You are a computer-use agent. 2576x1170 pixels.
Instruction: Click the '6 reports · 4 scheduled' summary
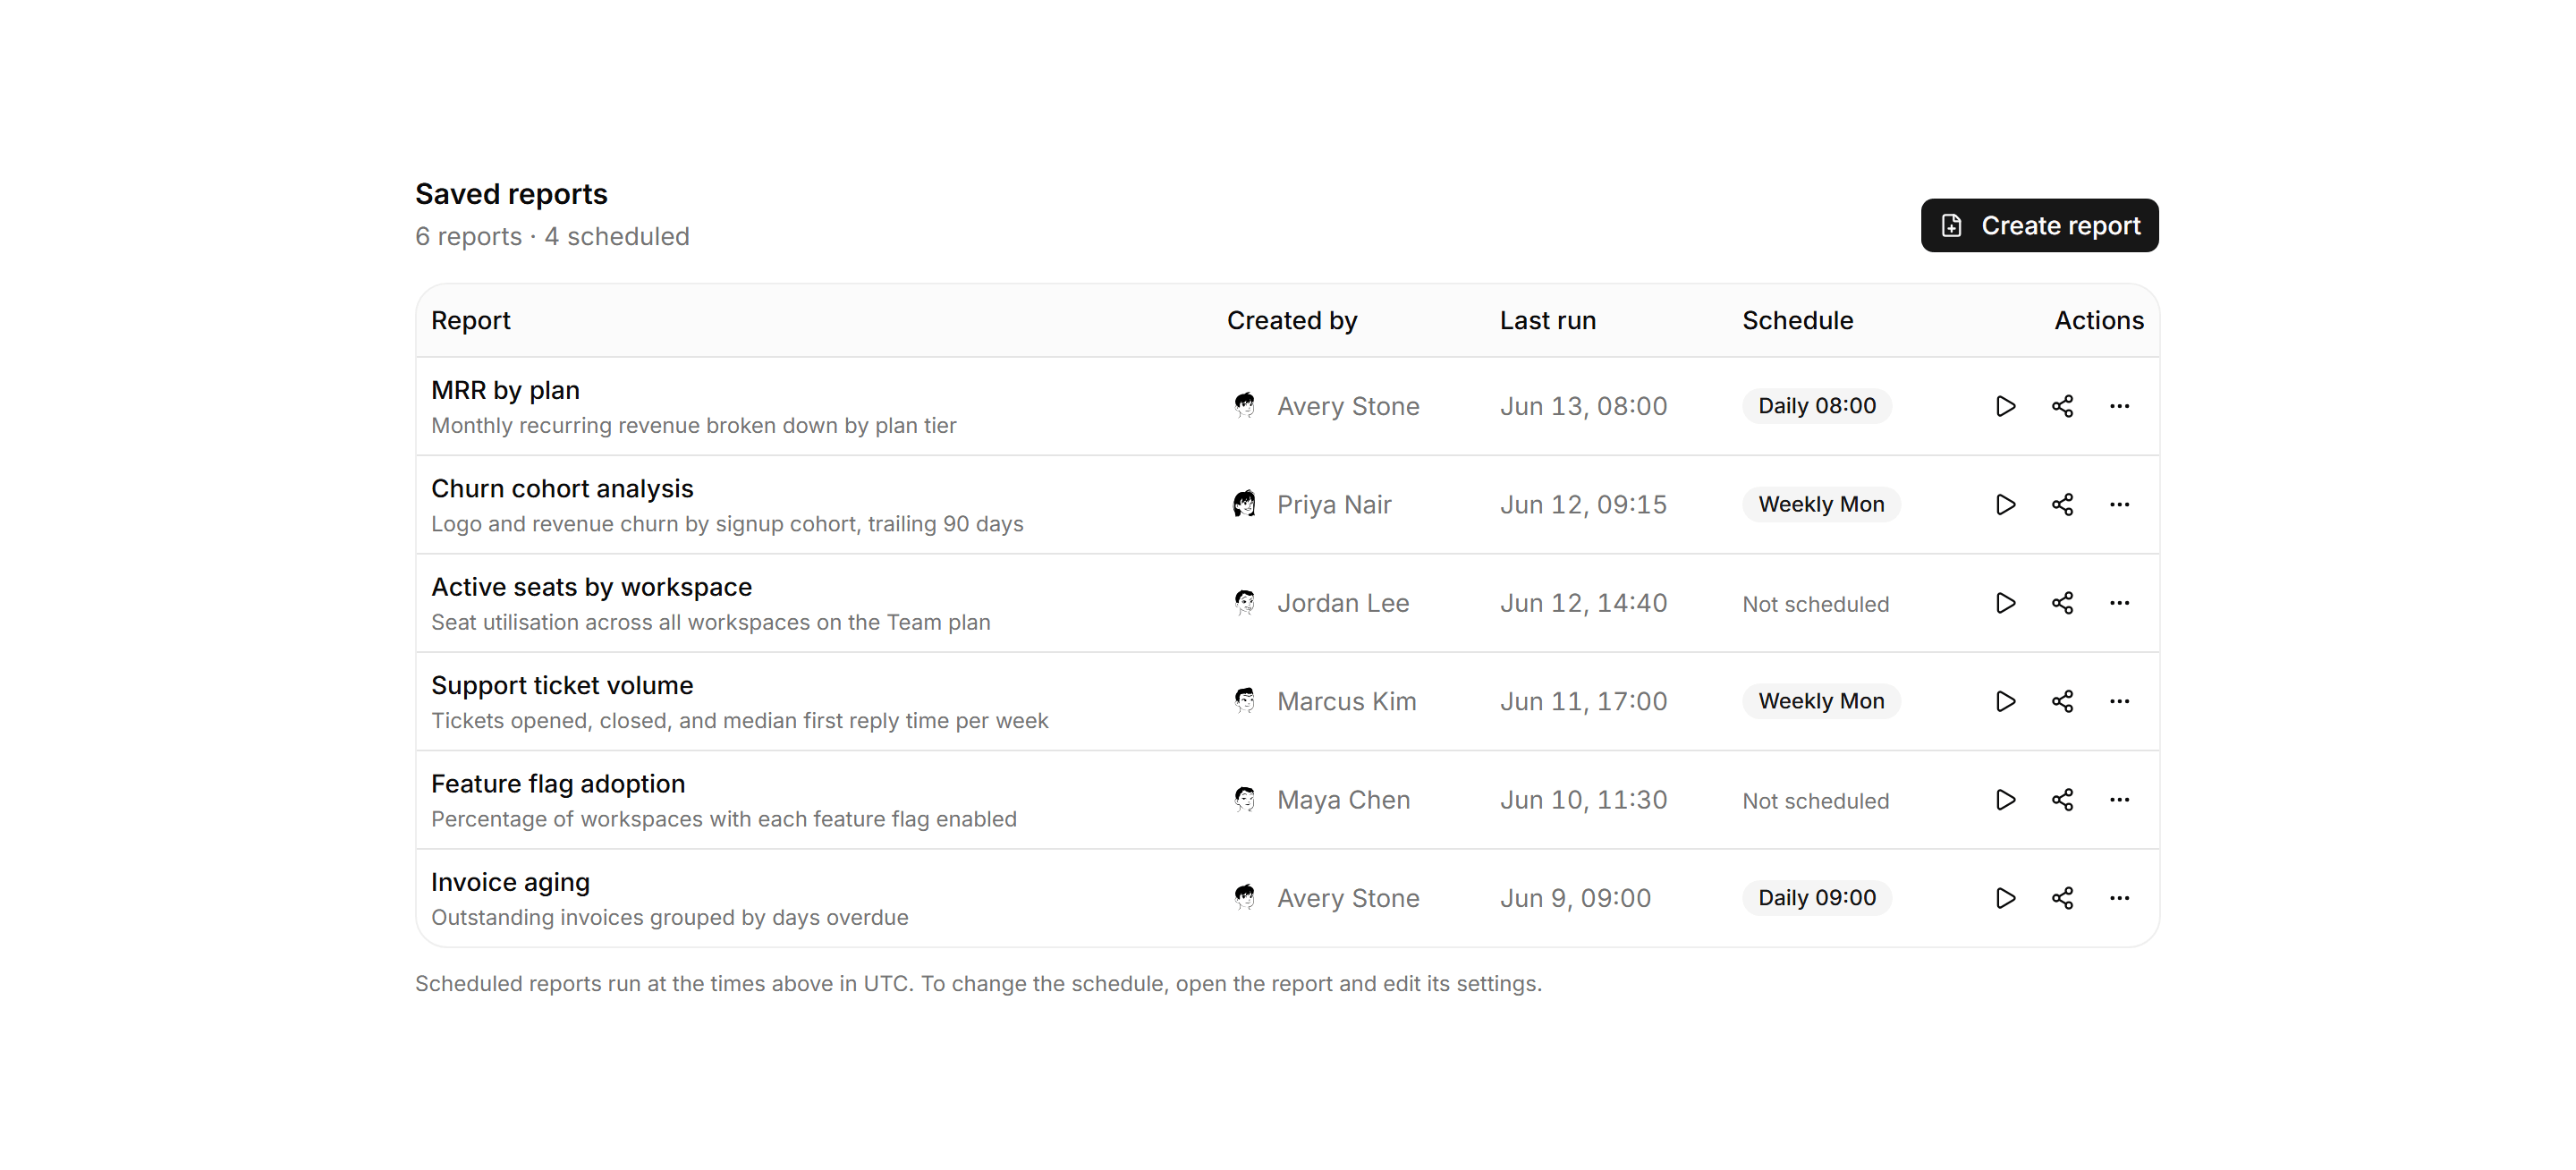tap(552, 237)
